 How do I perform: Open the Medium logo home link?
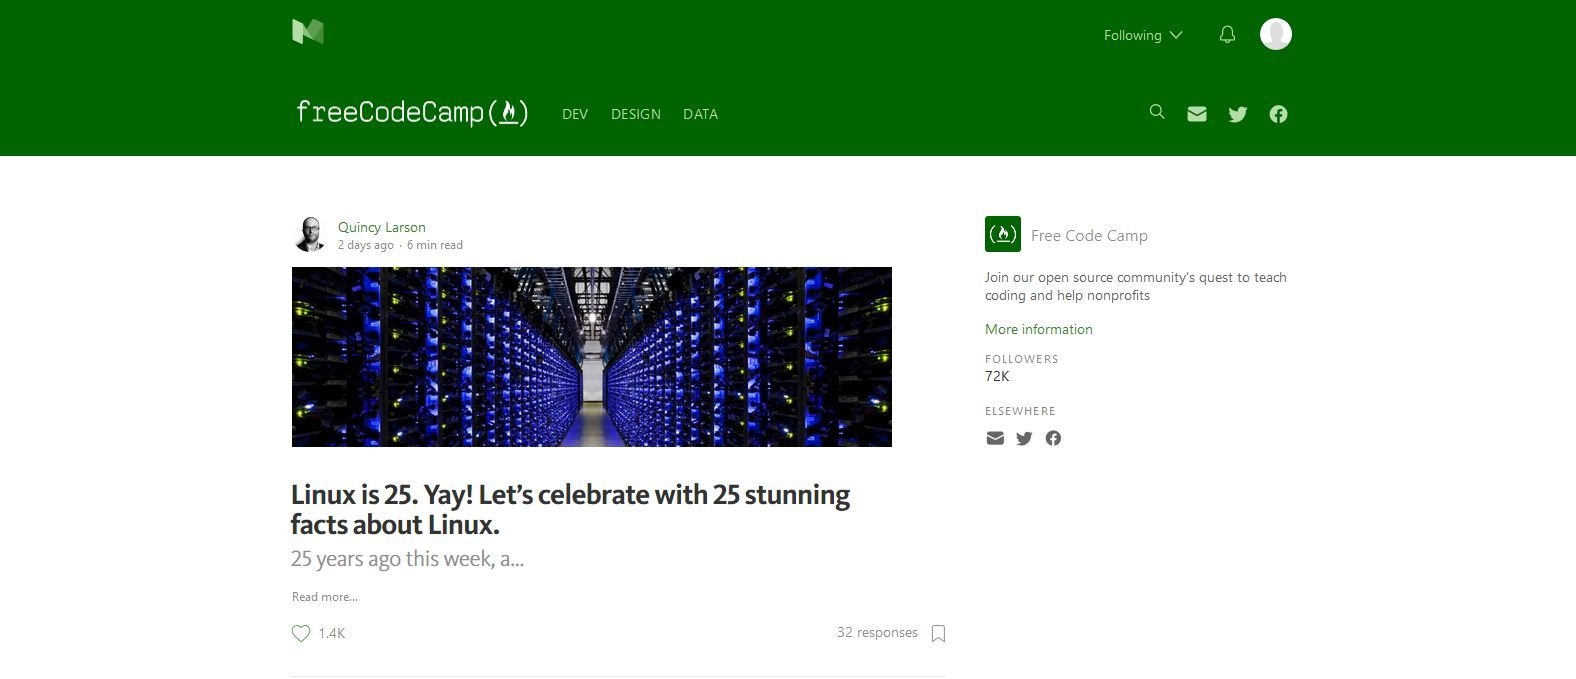click(308, 32)
